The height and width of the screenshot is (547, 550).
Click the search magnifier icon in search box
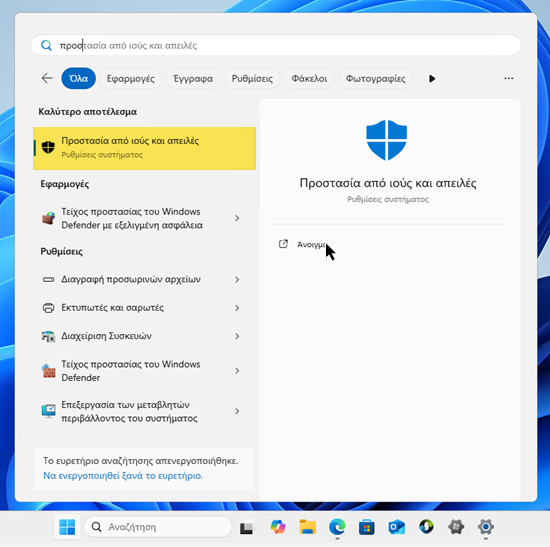point(46,45)
